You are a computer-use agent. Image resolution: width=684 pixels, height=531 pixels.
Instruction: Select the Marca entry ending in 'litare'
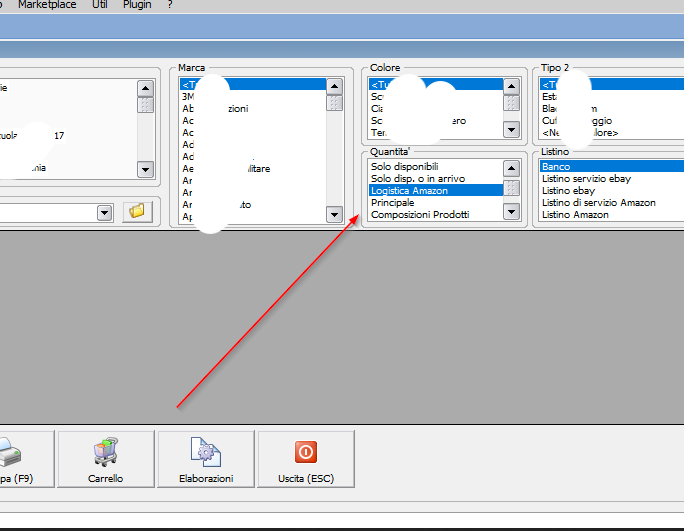click(253, 168)
